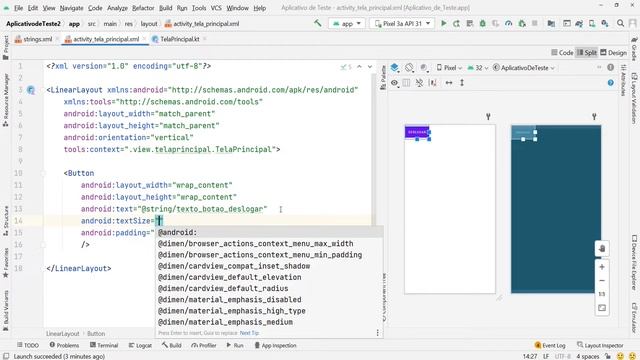Open the Event Log
This screenshot has height=360, width=640.
(550, 345)
